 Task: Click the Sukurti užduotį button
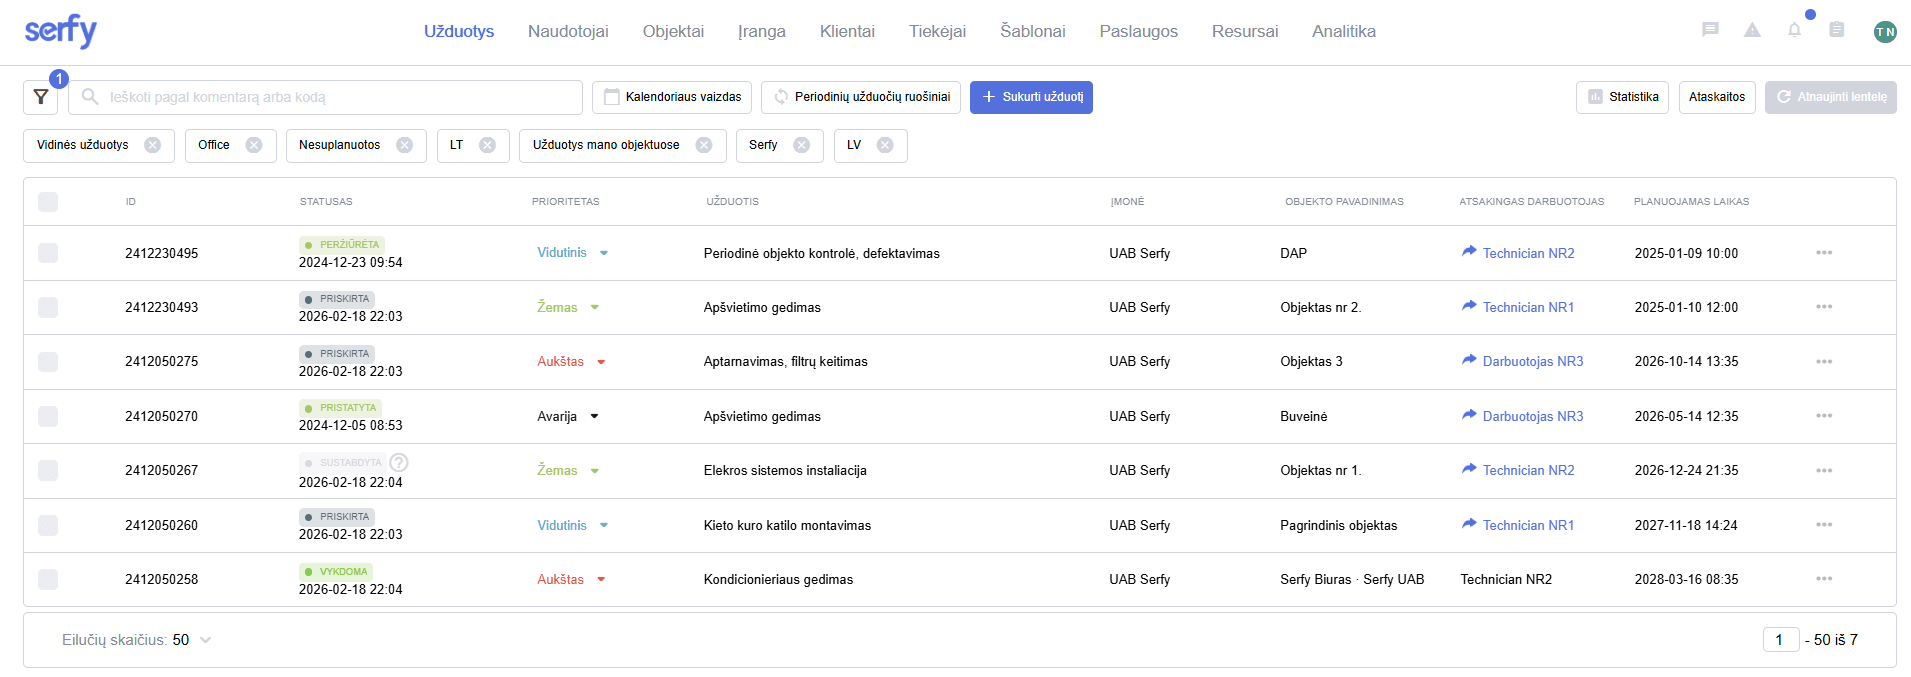pos(1031,97)
